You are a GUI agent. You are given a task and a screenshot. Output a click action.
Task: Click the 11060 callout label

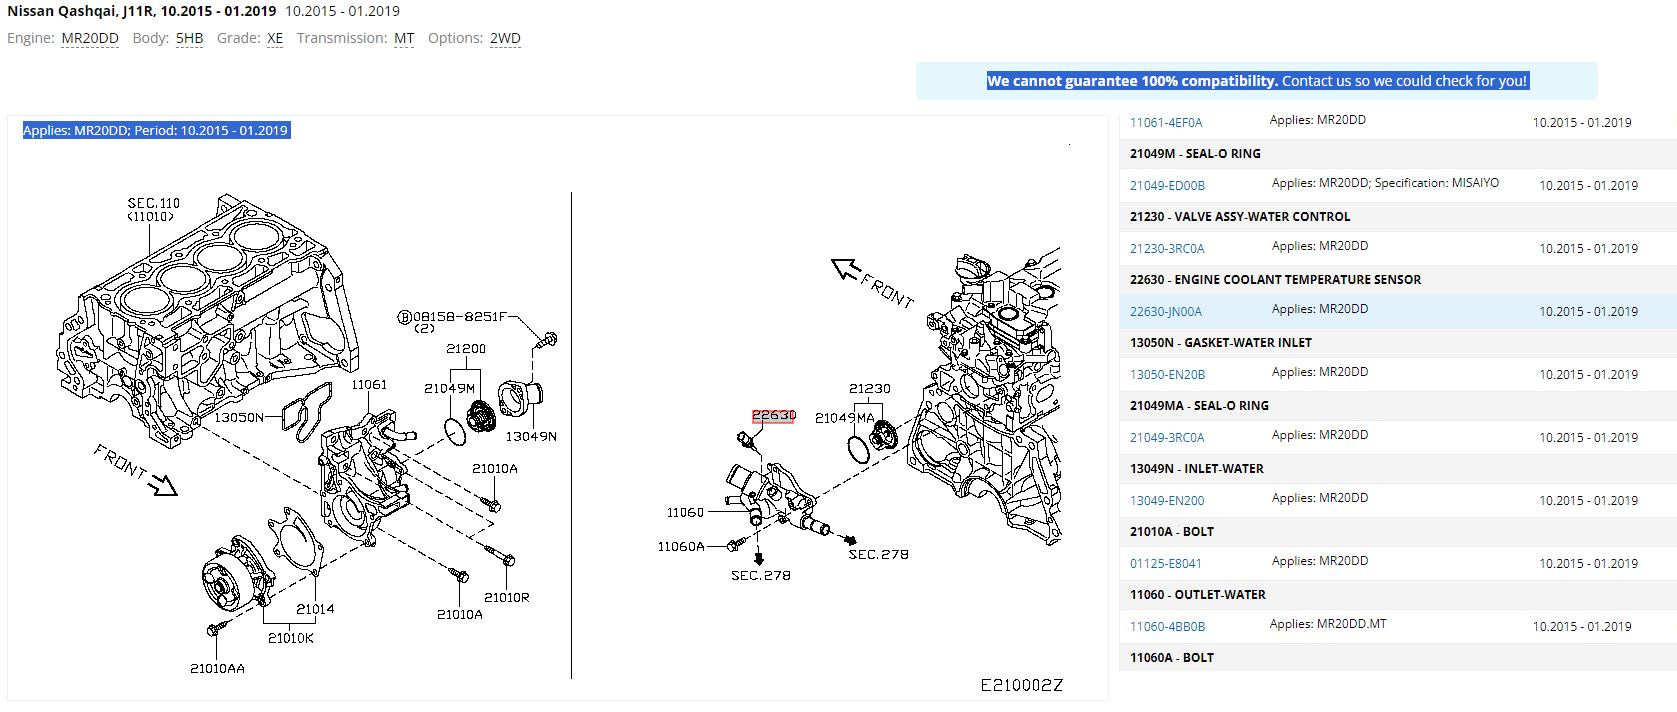(x=686, y=513)
